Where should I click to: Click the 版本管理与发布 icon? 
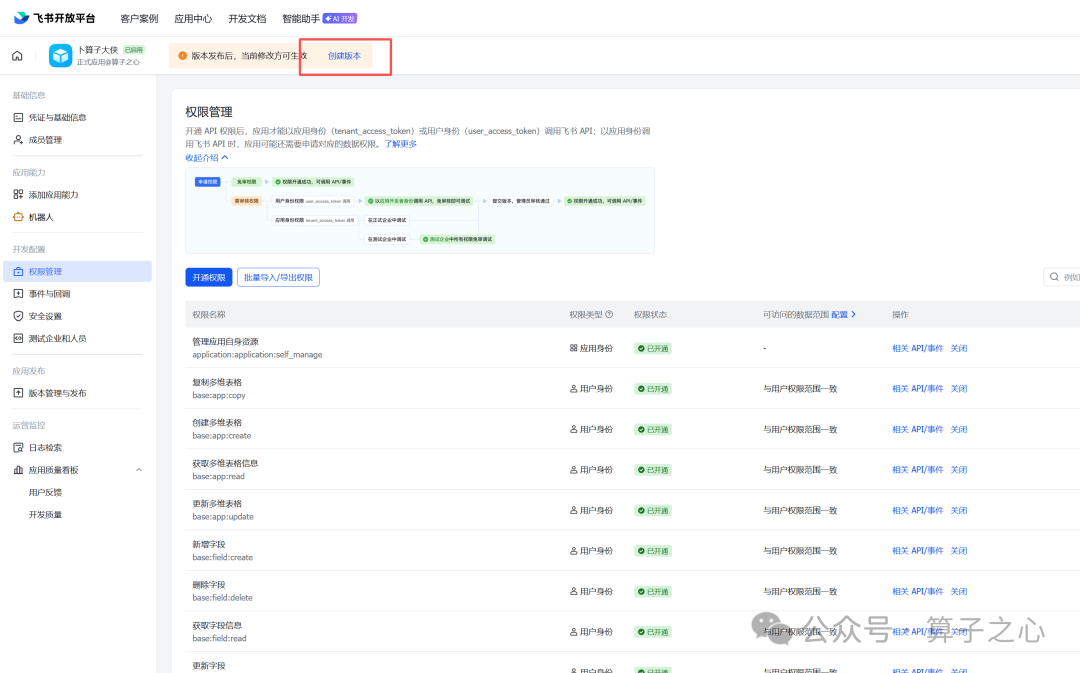(19, 393)
